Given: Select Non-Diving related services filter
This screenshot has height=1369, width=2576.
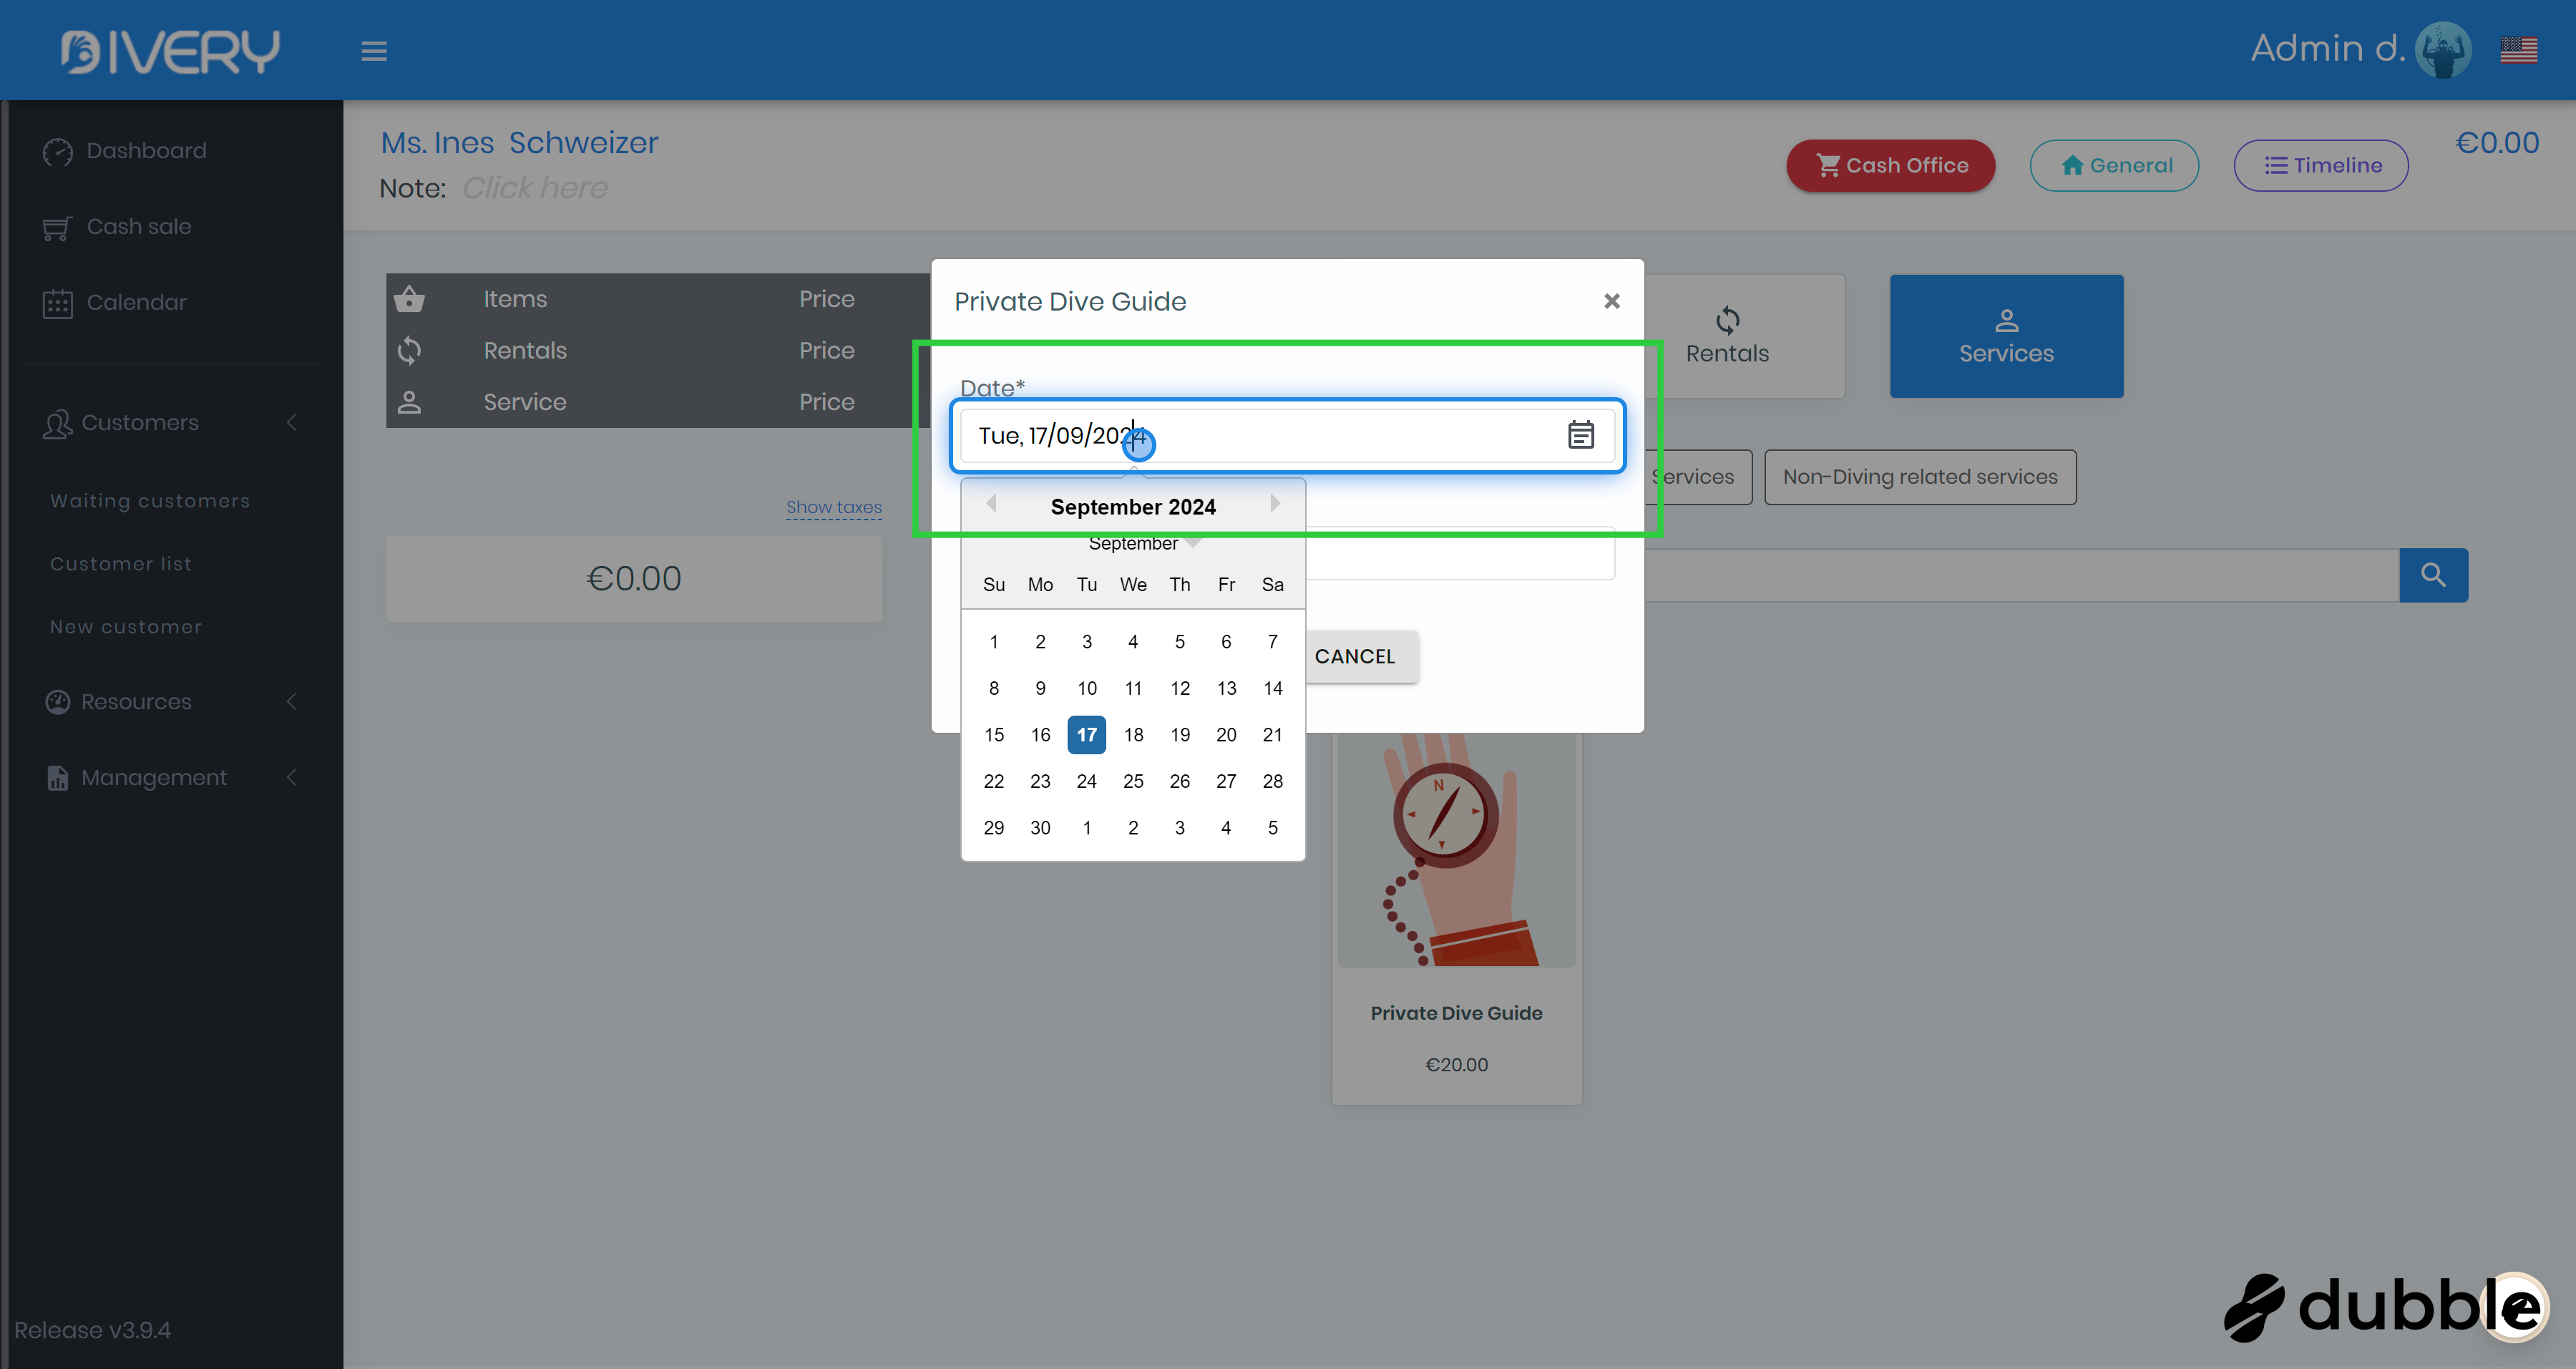Looking at the screenshot, I should pyautogui.click(x=1919, y=477).
